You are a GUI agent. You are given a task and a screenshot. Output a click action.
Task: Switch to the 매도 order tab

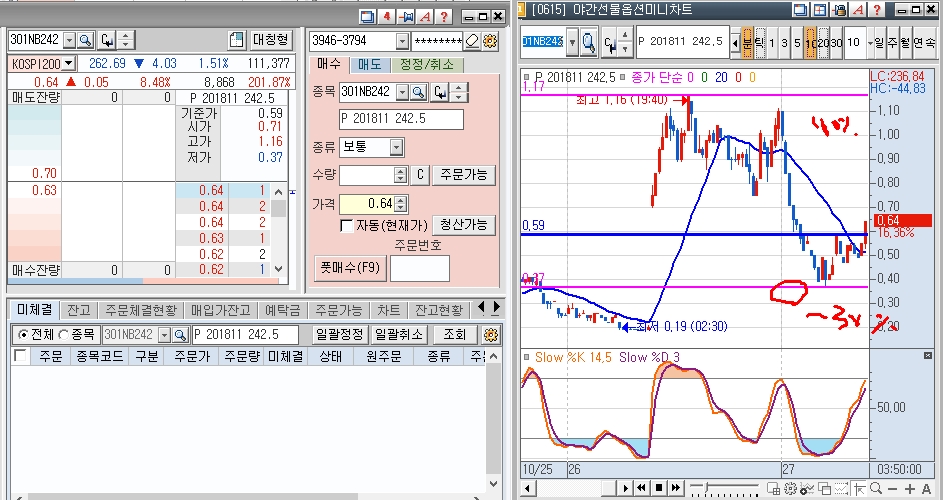click(x=369, y=64)
